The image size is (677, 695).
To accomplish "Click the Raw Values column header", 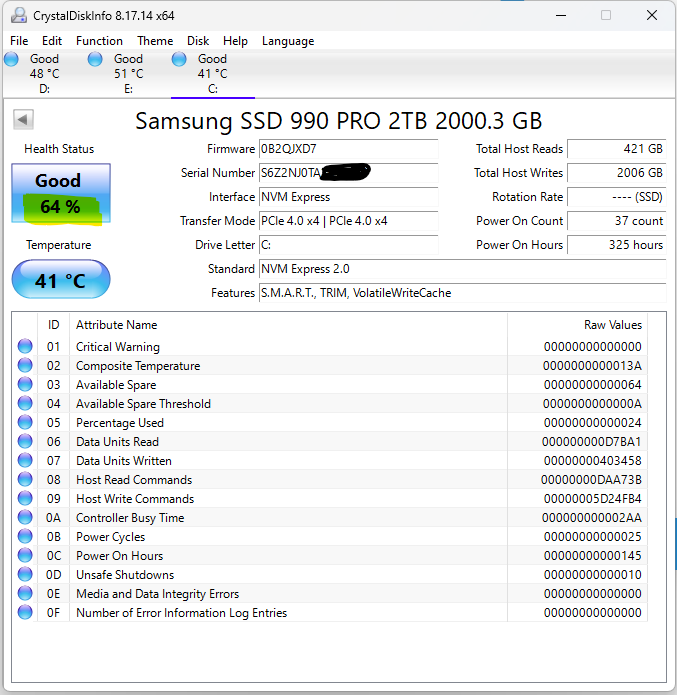I will (x=612, y=325).
